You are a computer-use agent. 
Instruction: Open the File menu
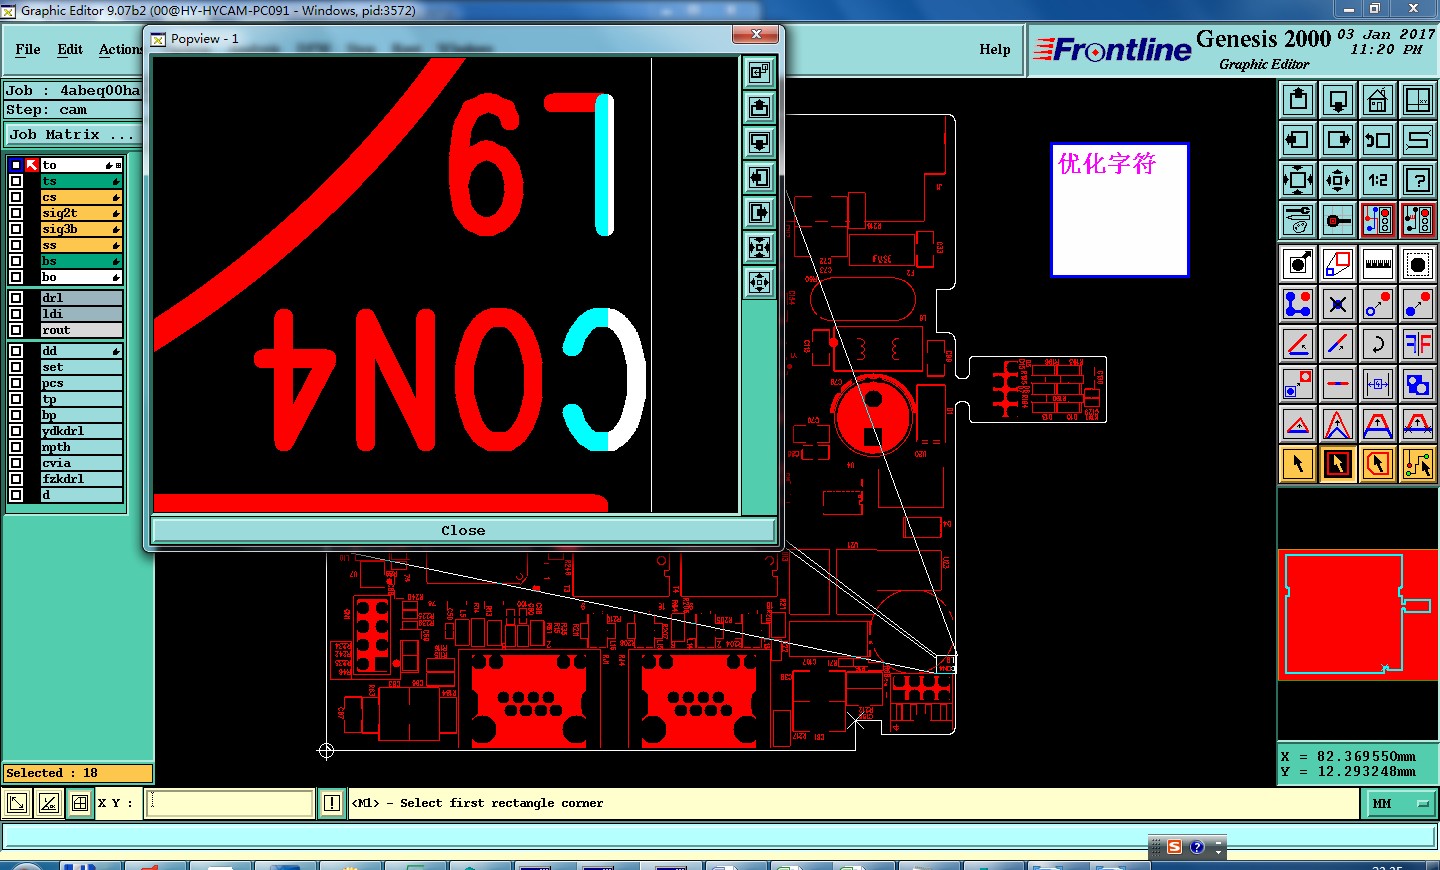[28, 49]
